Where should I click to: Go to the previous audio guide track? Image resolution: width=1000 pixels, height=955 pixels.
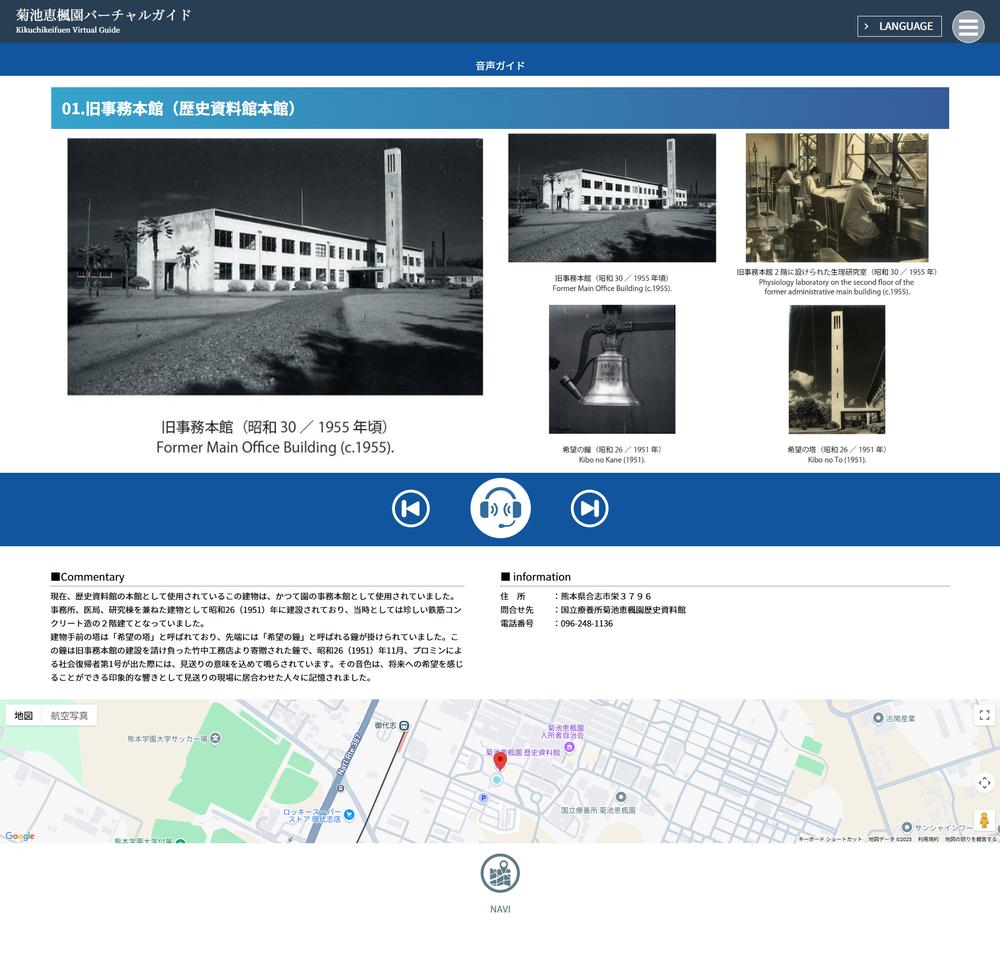click(411, 508)
